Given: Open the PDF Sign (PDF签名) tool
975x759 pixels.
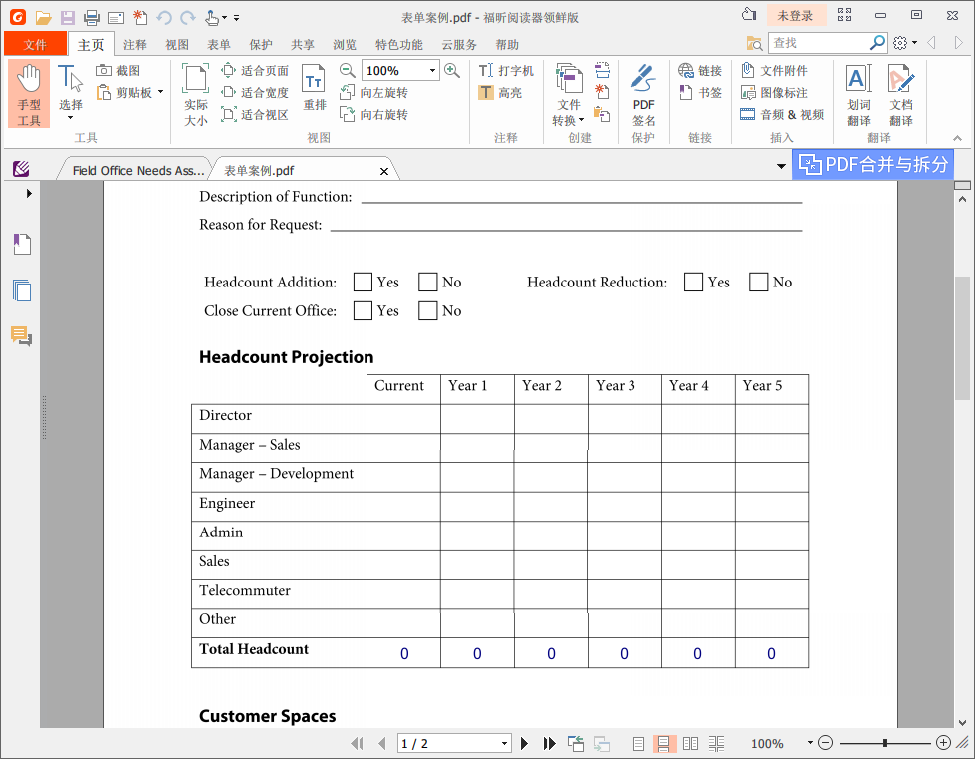Looking at the screenshot, I should 643,95.
